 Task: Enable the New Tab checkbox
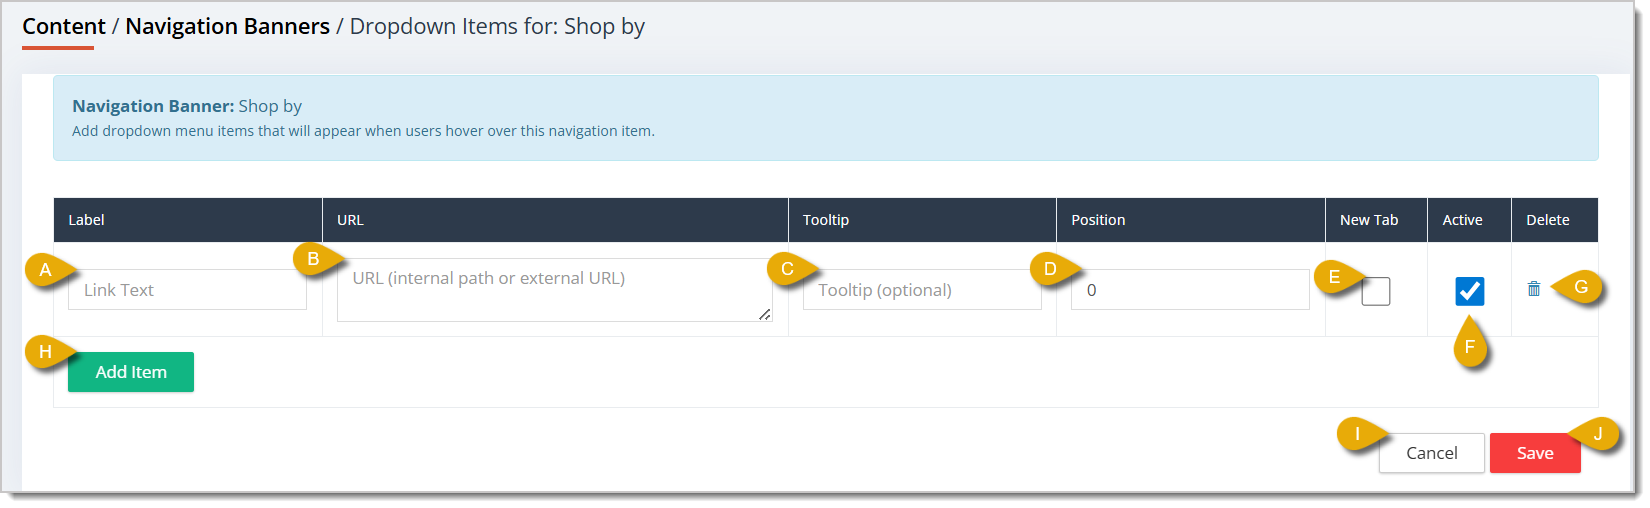(1376, 291)
